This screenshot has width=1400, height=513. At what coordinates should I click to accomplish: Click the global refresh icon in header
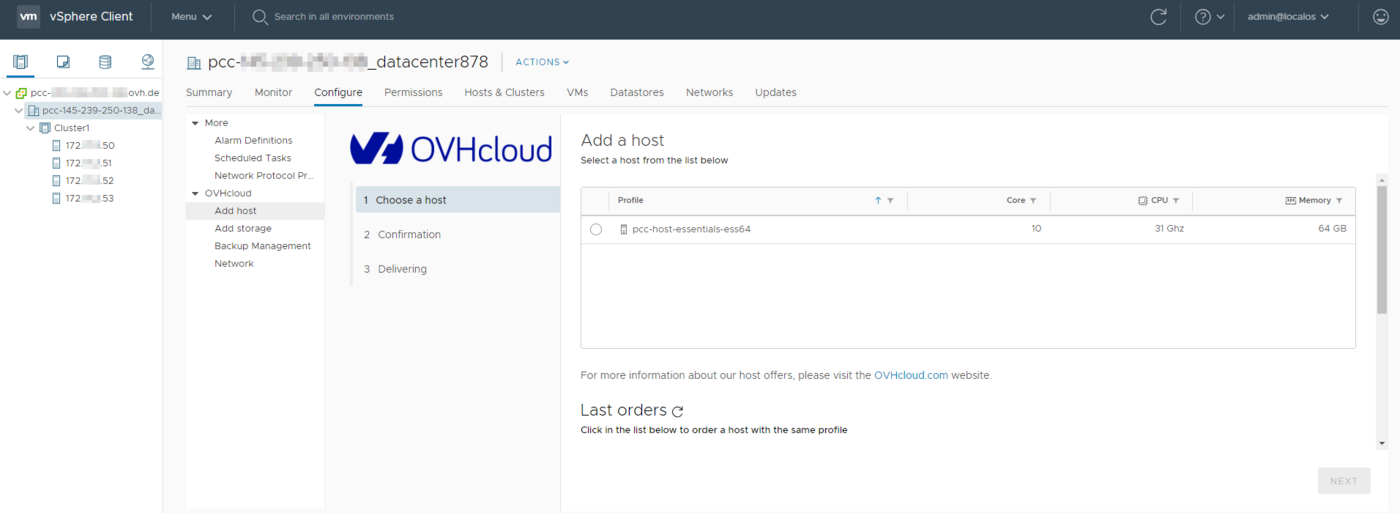[x=1158, y=17]
